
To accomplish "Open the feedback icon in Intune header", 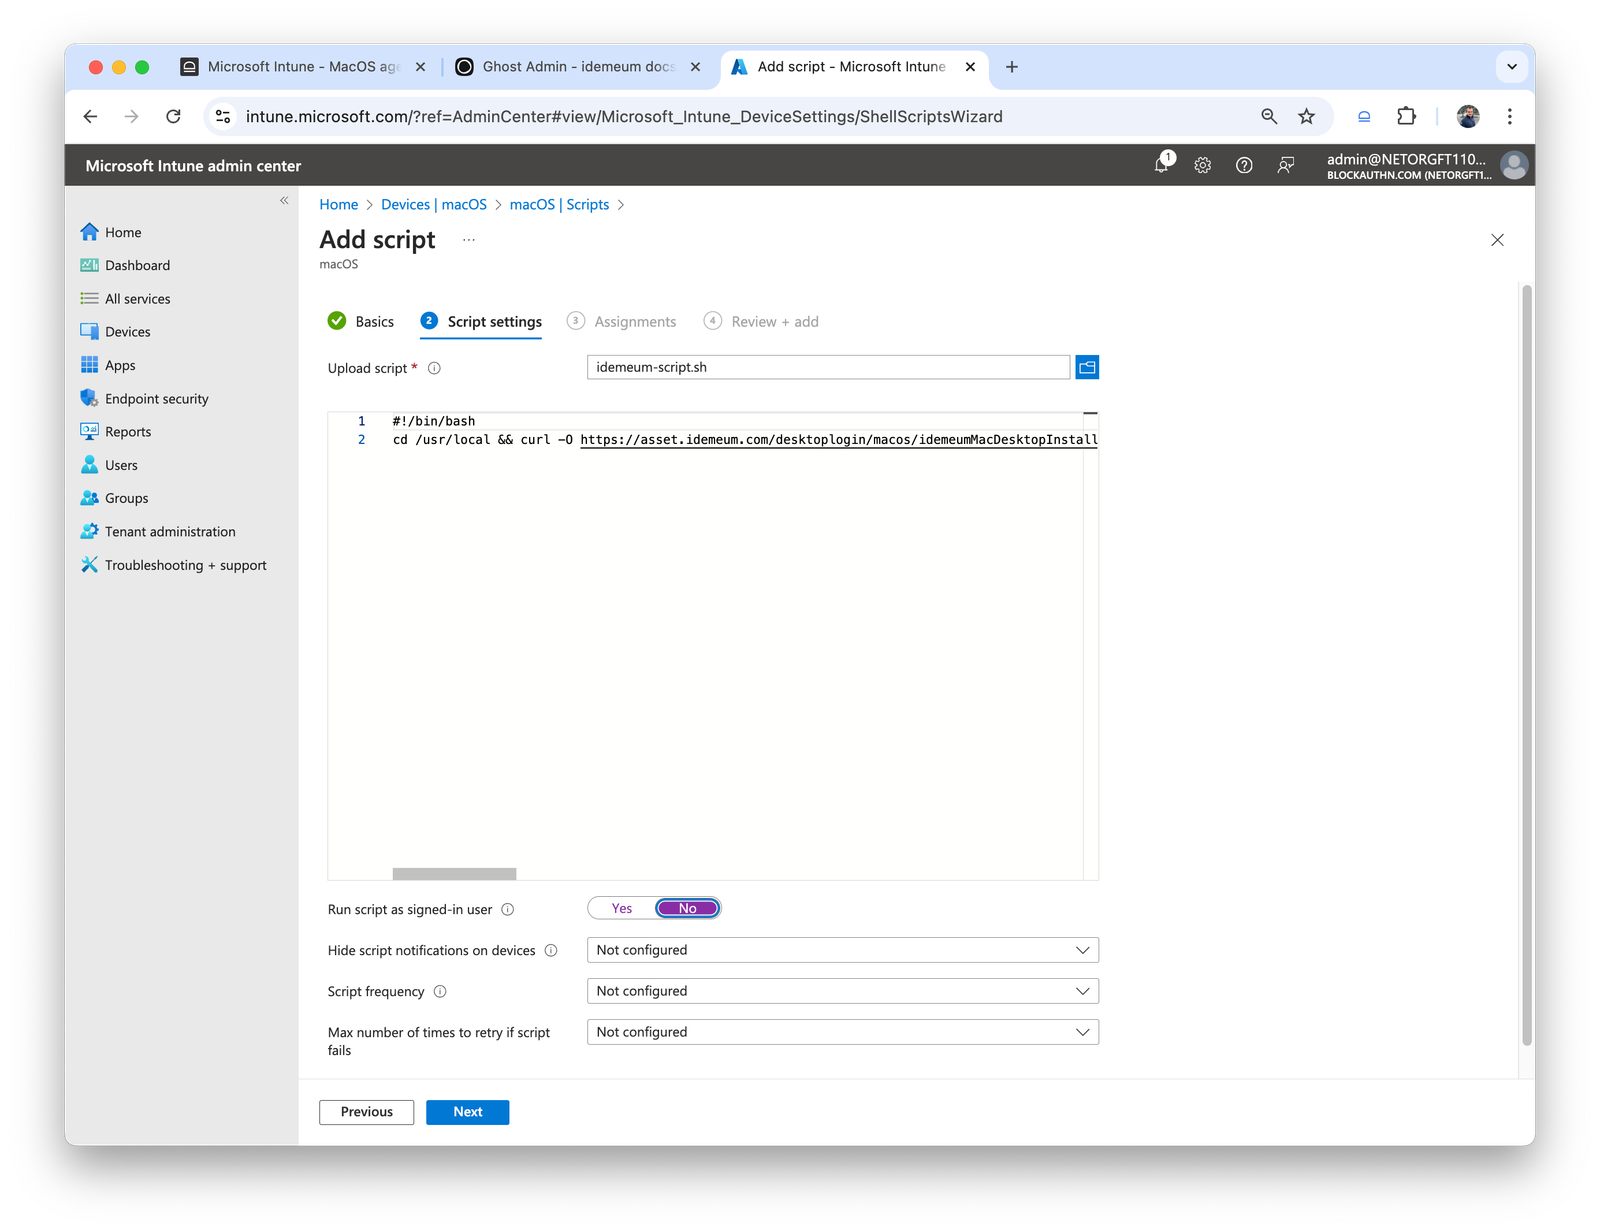I will (1286, 165).
